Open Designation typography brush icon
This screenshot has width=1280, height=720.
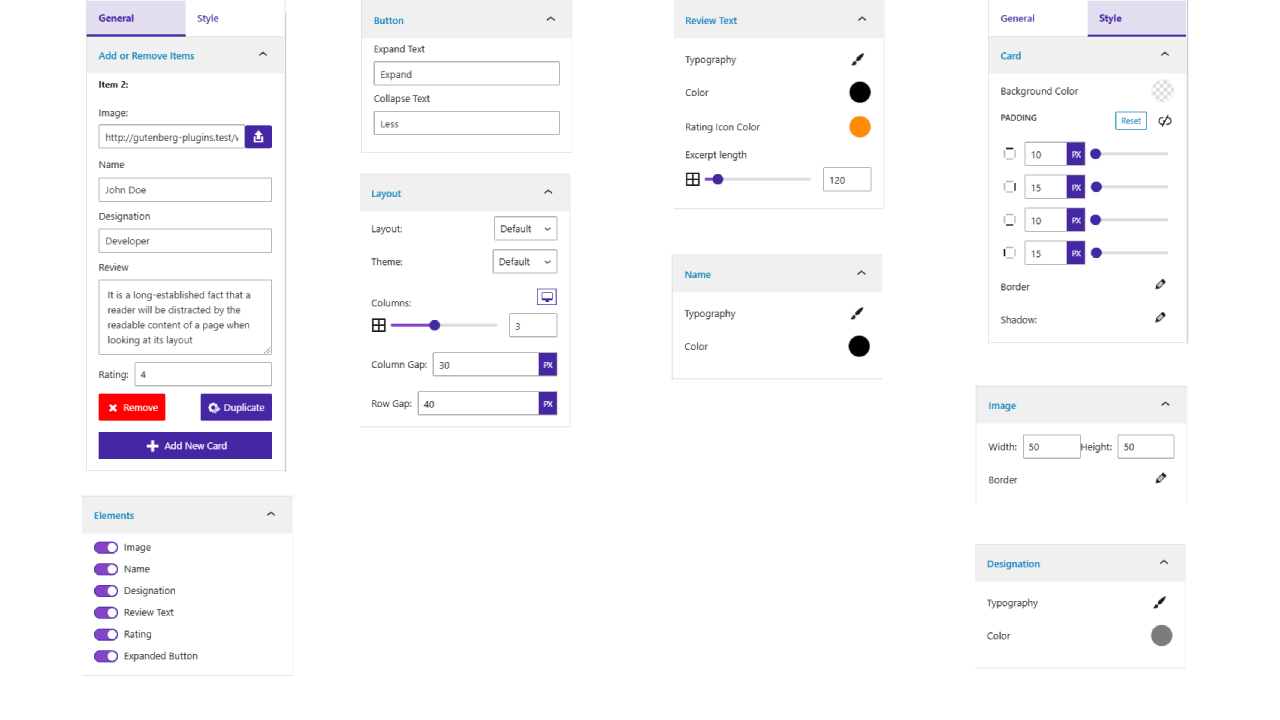tap(1159, 603)
